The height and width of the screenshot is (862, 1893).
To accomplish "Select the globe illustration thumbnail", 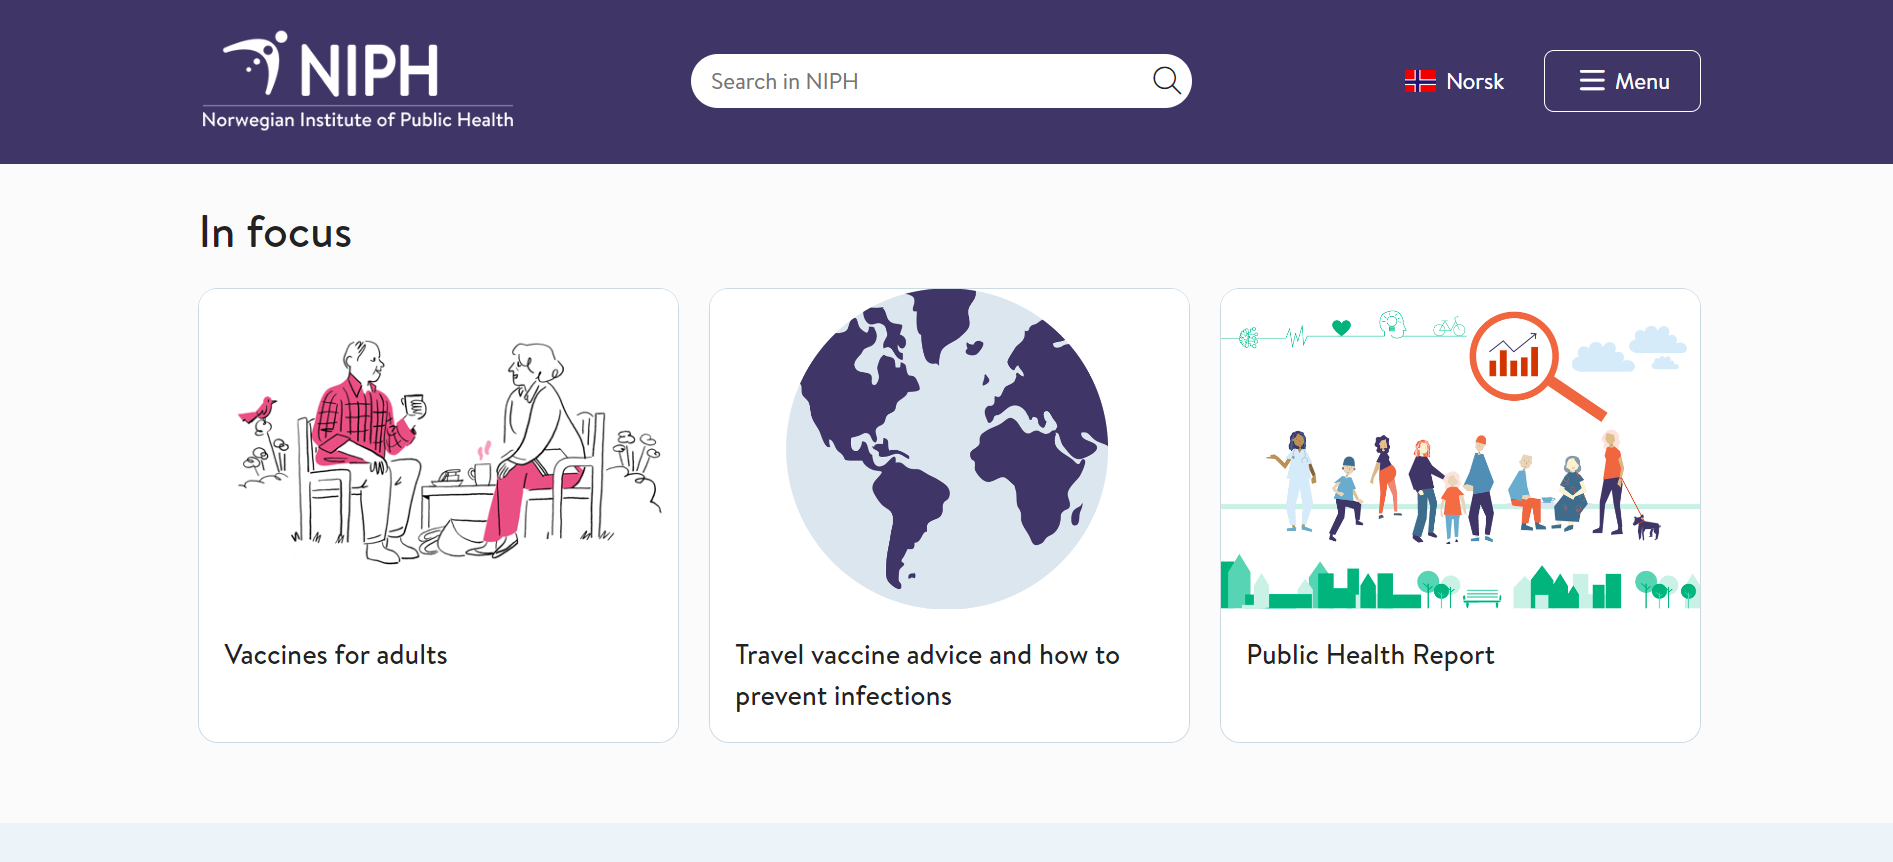I will click(948, 449).
